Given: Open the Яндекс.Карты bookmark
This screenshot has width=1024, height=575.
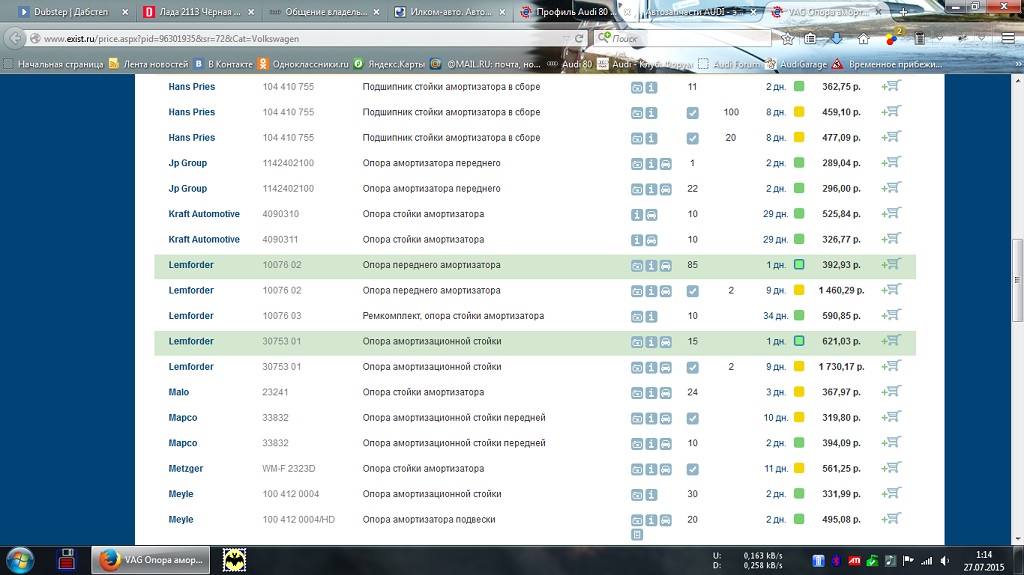Looking at the screenshot, I should coord(389,64).
